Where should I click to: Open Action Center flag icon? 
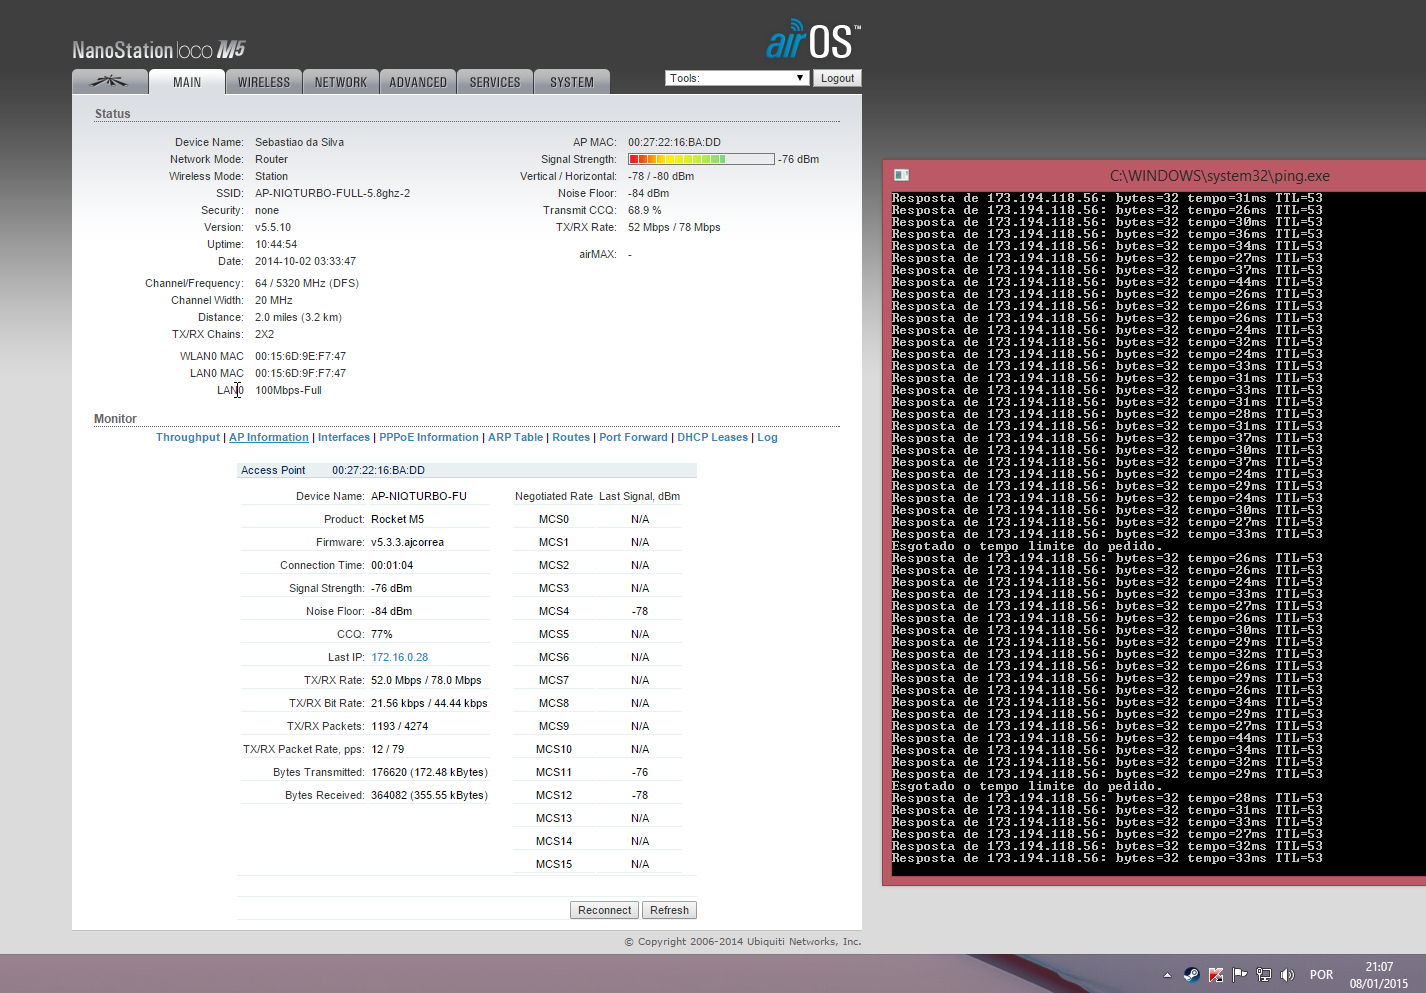coord(1240,975)
